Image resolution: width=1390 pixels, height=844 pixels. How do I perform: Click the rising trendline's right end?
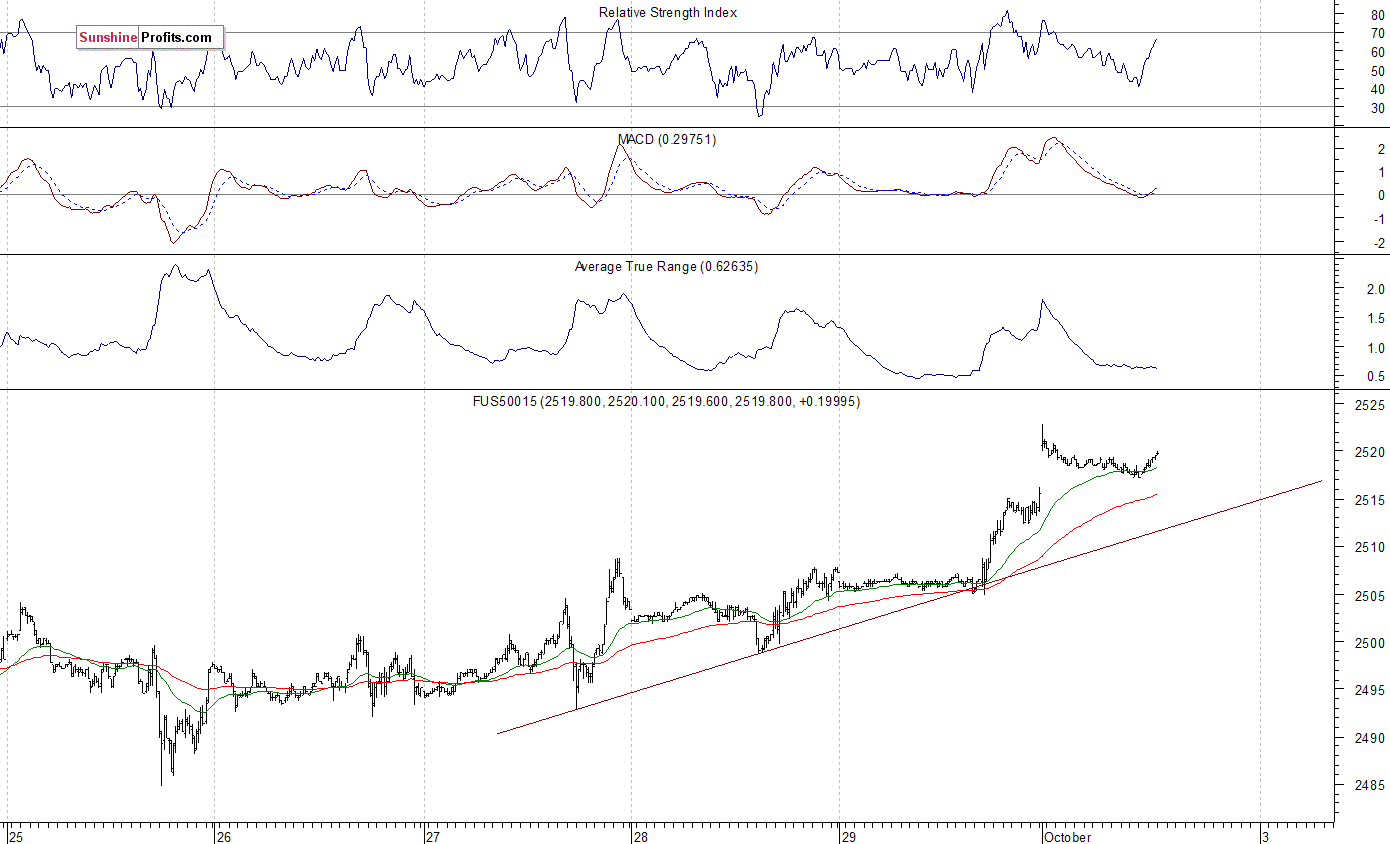click(x=1320, y=481)
